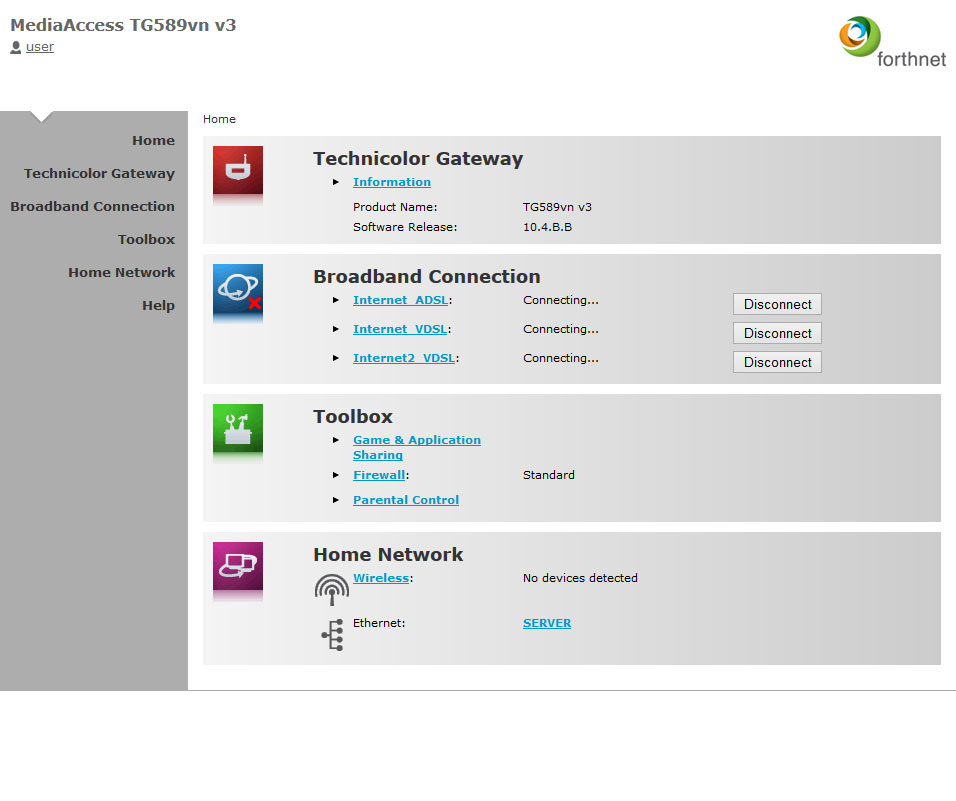The image size is (956, 801).
Task: Click the 'No devices detected' text
Action: point(580,578)
